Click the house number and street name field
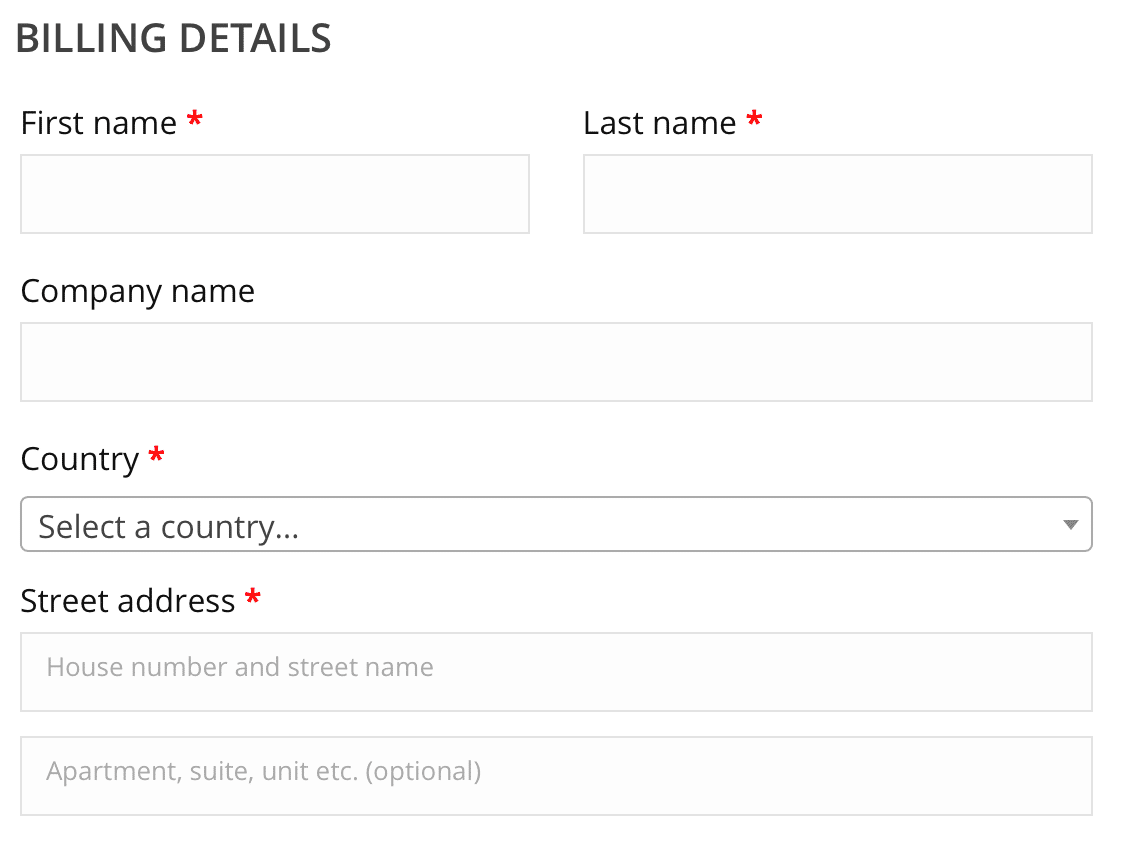 pos(556,671)
